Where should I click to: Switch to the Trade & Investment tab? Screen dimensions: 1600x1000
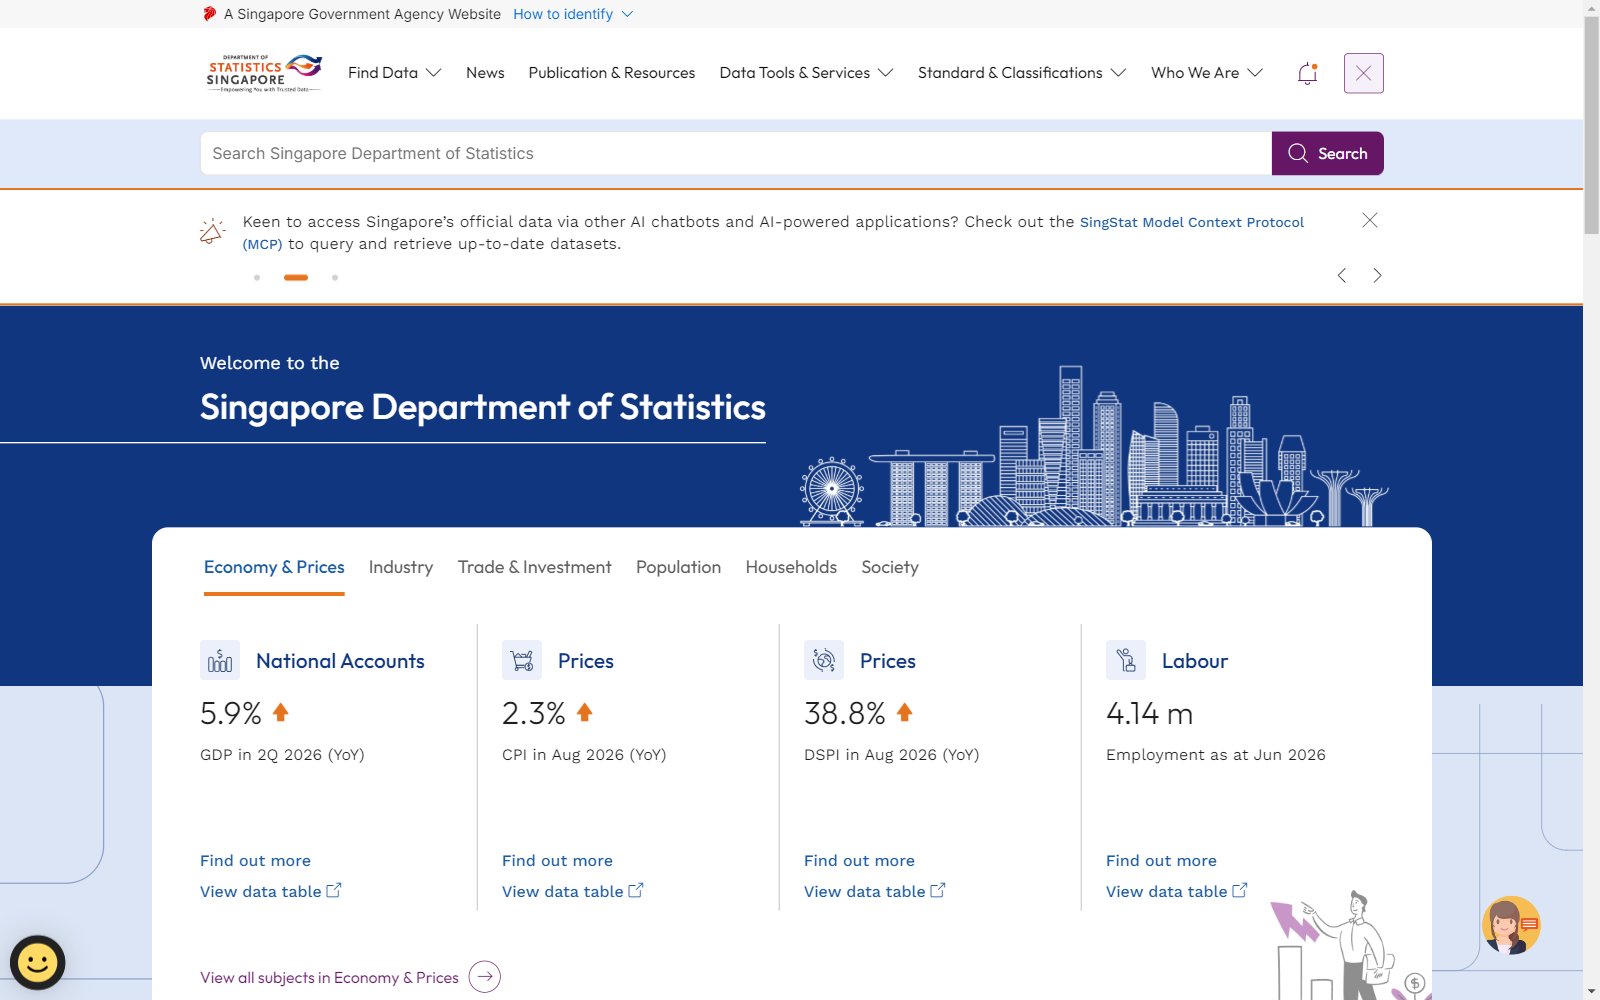point(534,567)
